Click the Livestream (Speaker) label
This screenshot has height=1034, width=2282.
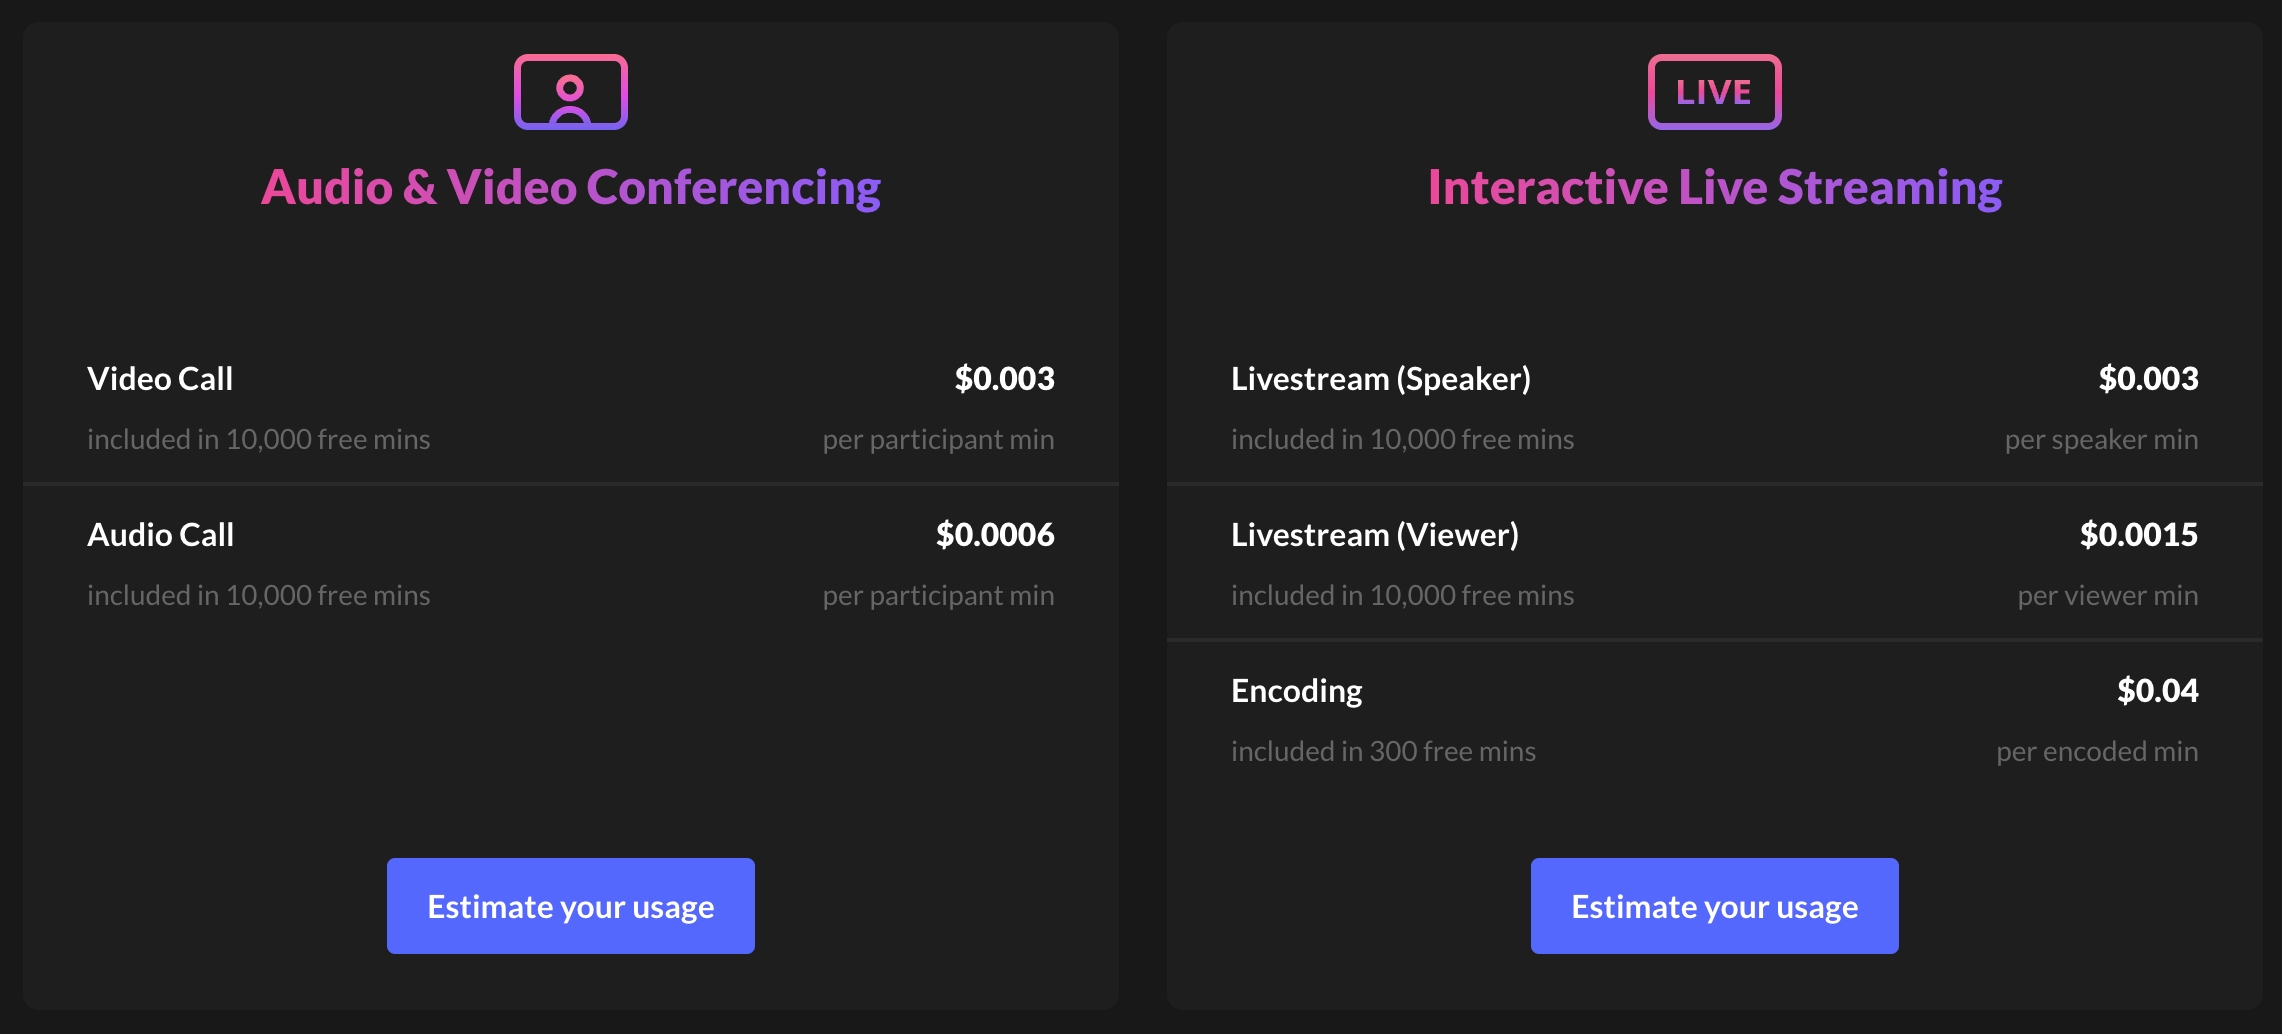(x=1380, y=379)
